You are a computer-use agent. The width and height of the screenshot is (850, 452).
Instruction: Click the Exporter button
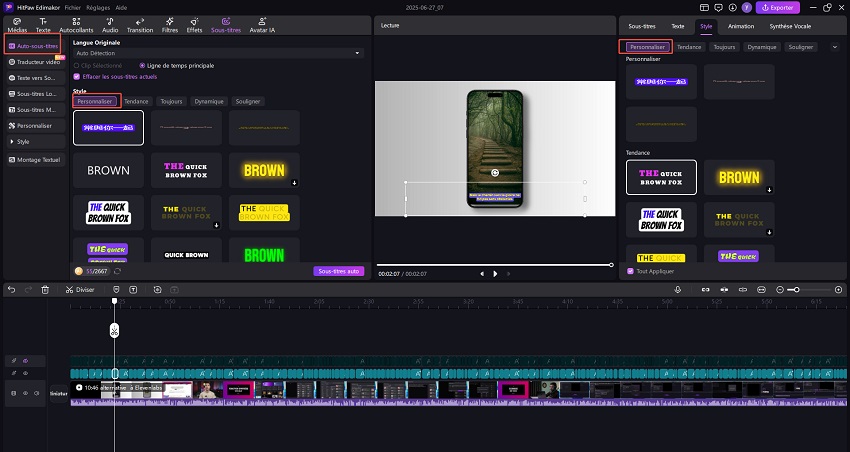778,8
